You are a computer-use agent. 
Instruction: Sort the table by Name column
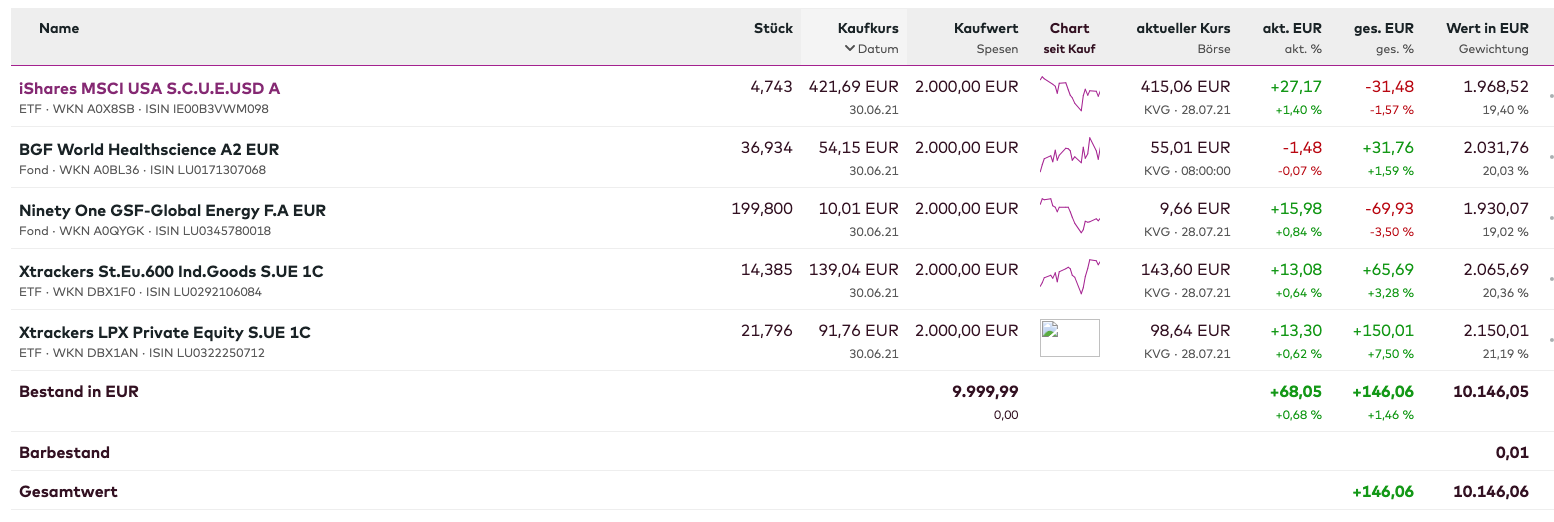(x=59, y=29)
